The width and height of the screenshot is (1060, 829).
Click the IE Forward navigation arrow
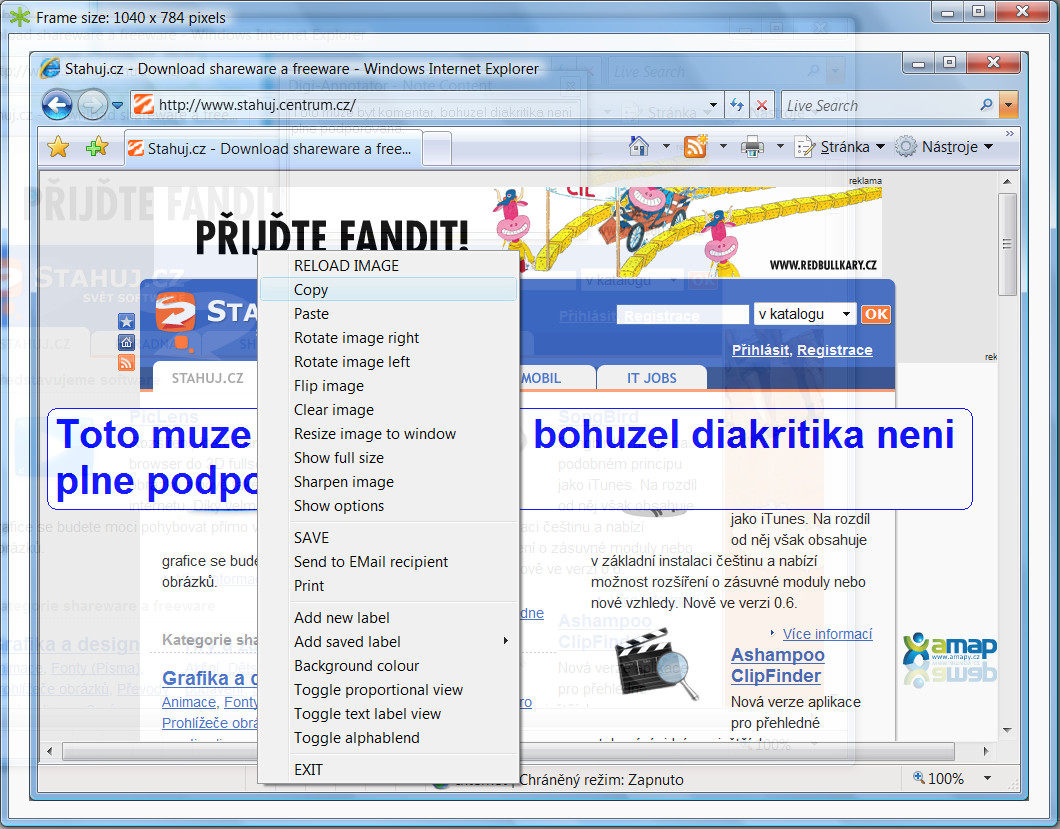click(93, 105)
